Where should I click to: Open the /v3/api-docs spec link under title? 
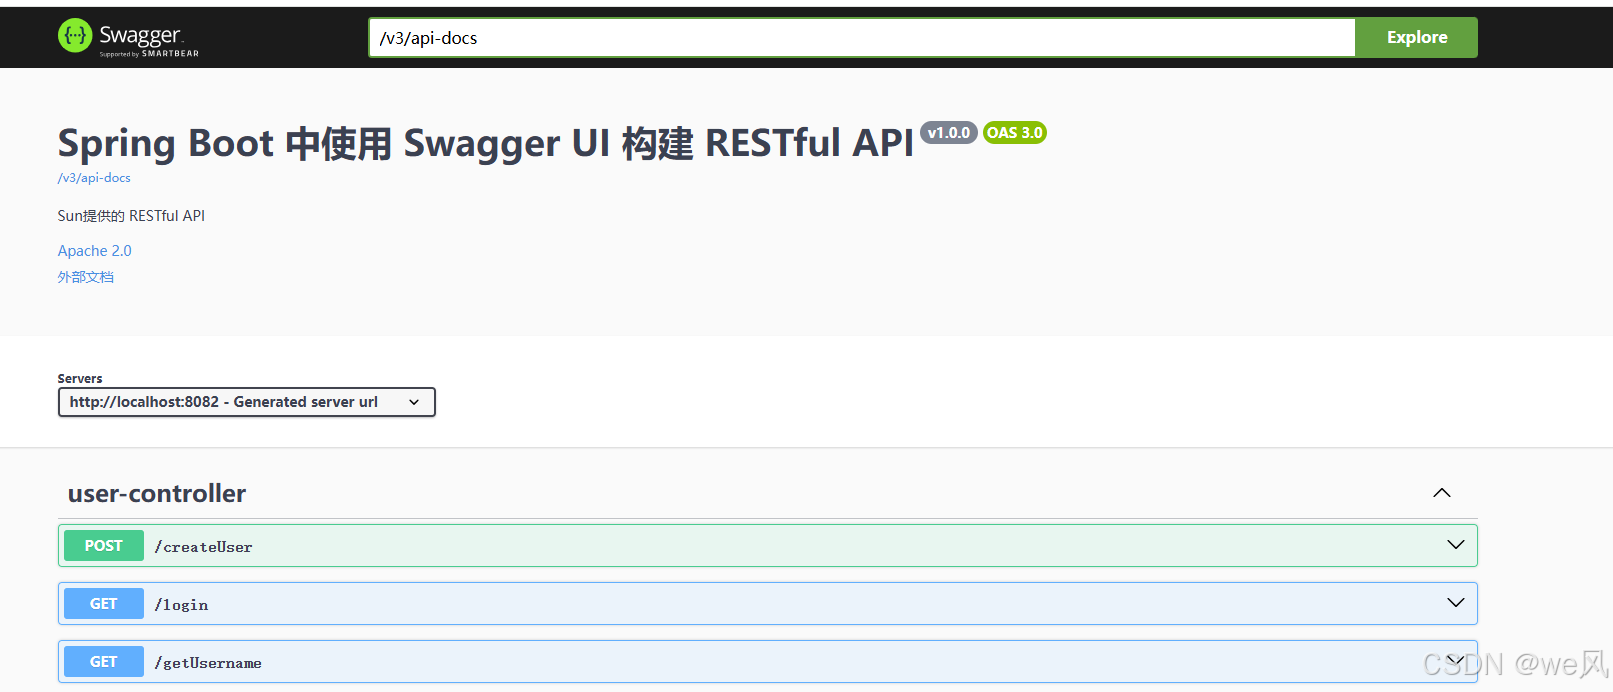tap(93, 177)
